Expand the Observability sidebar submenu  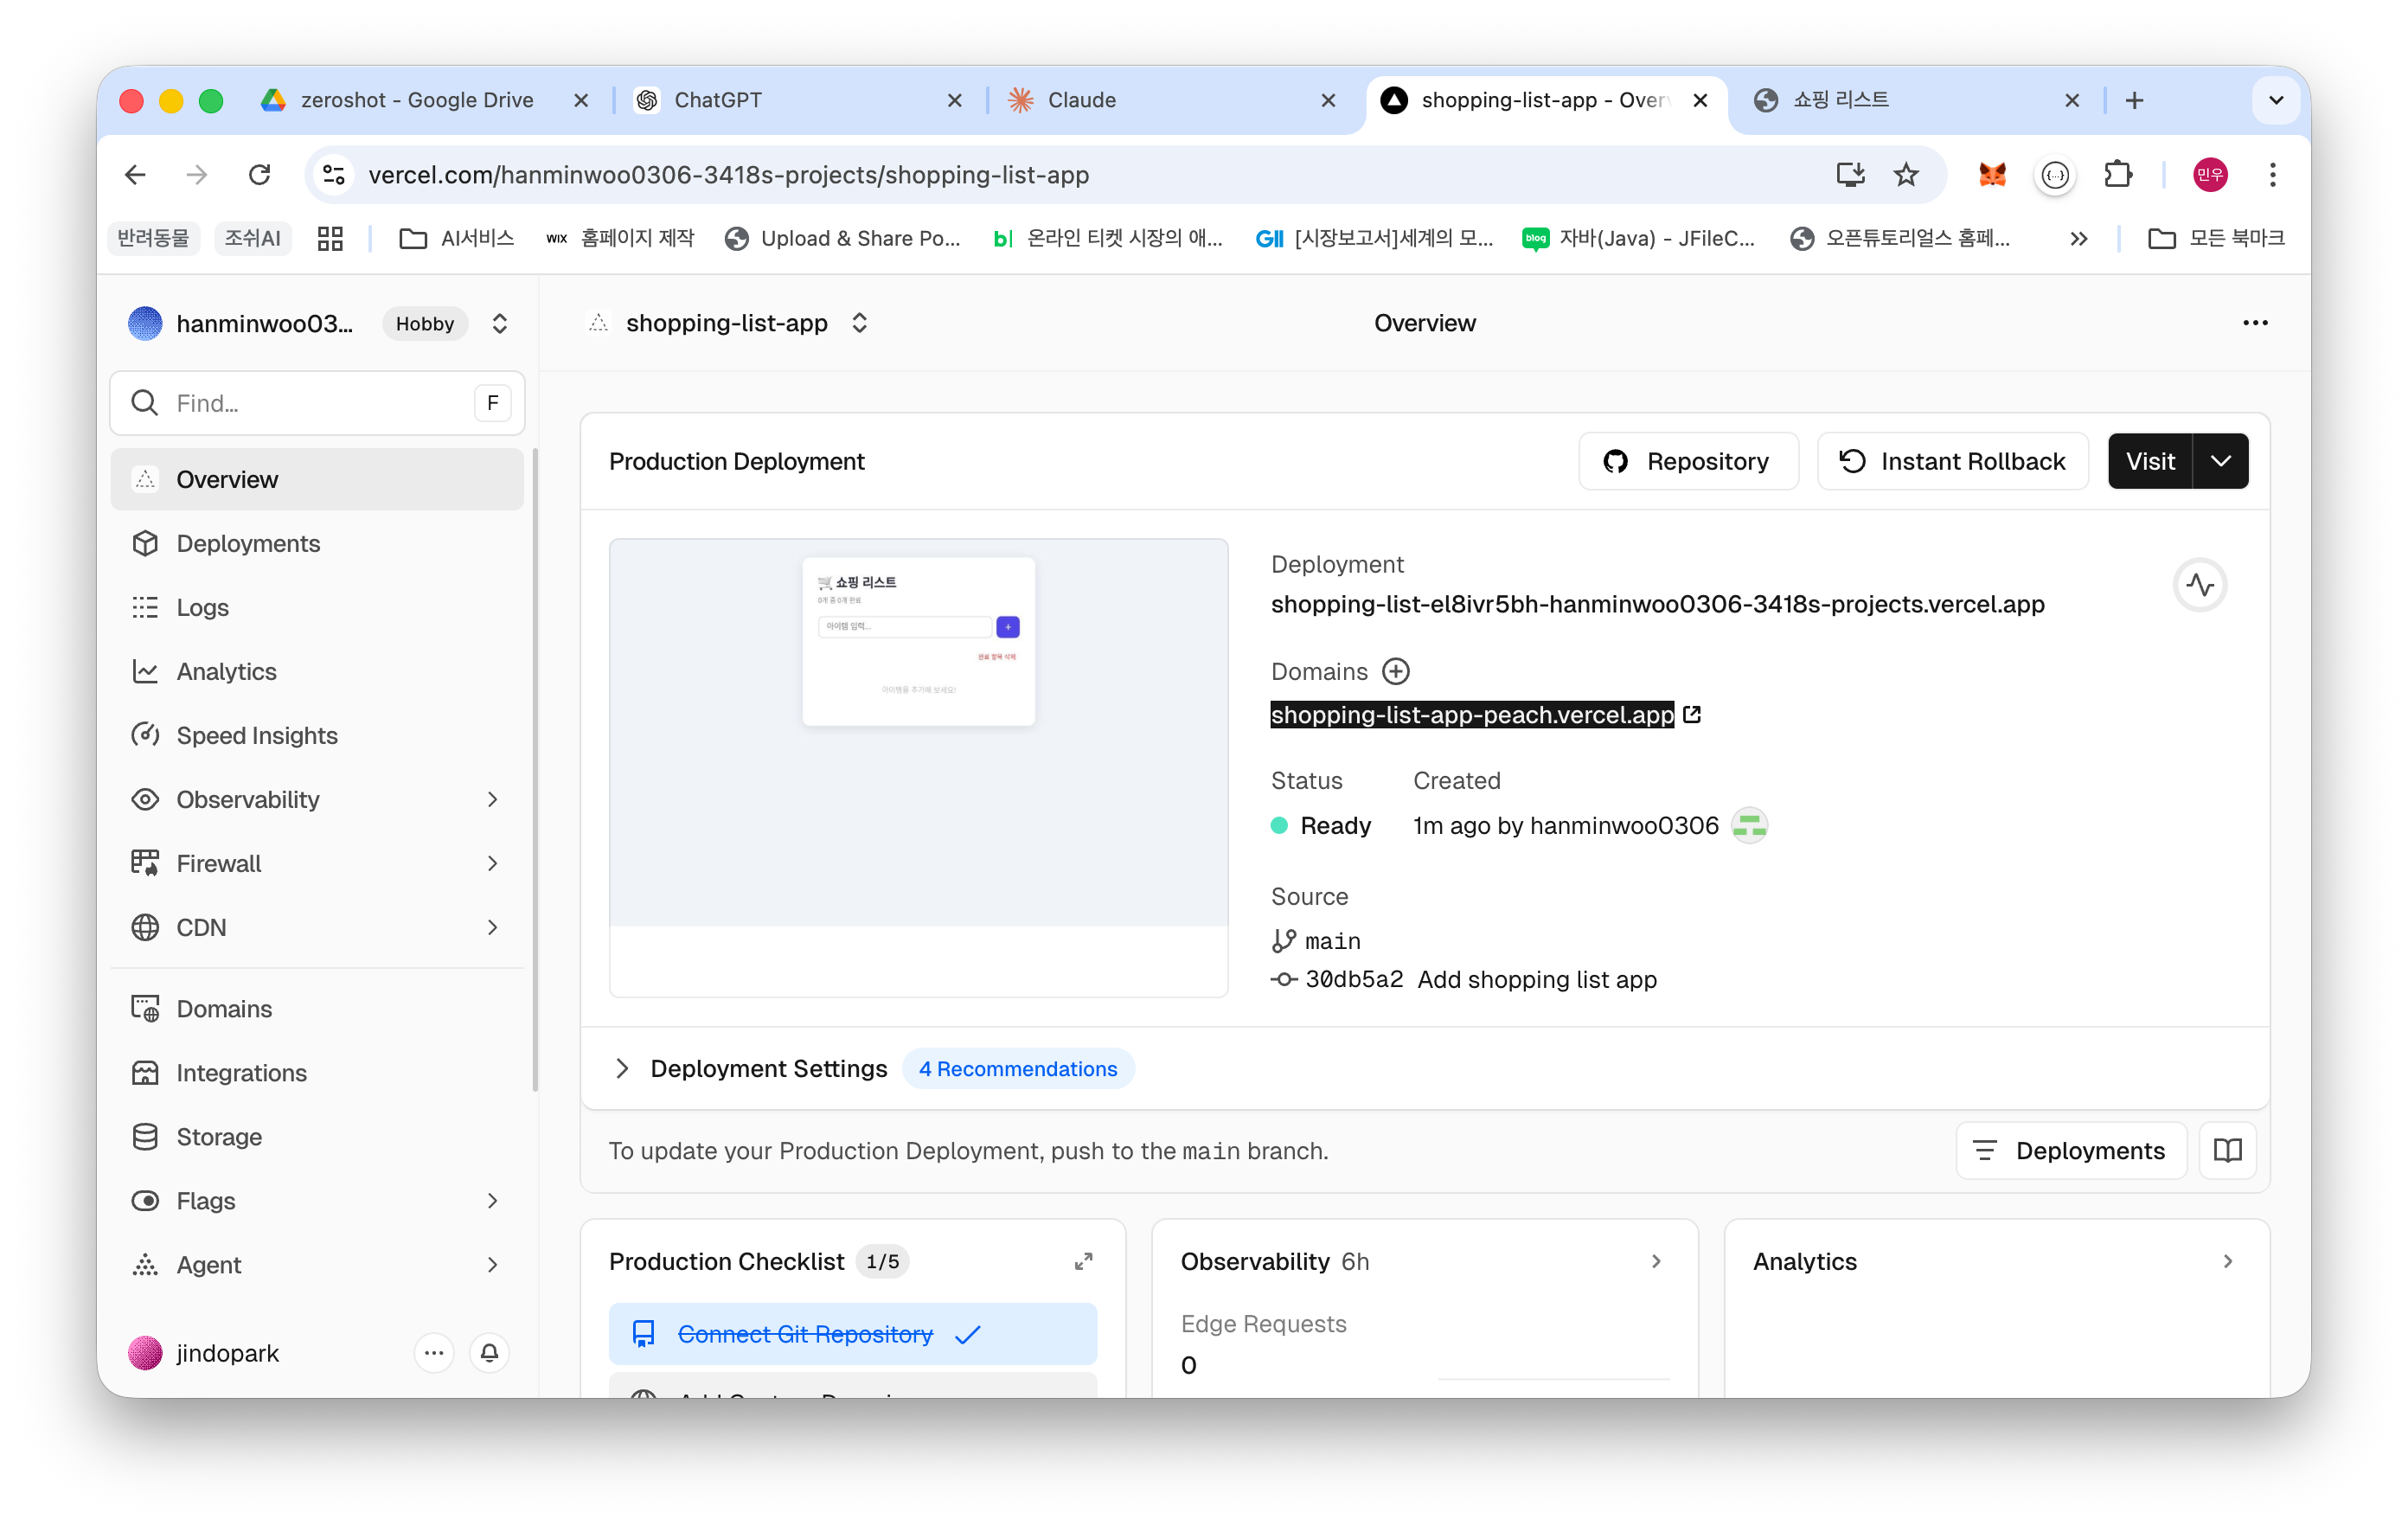point(492,799)
